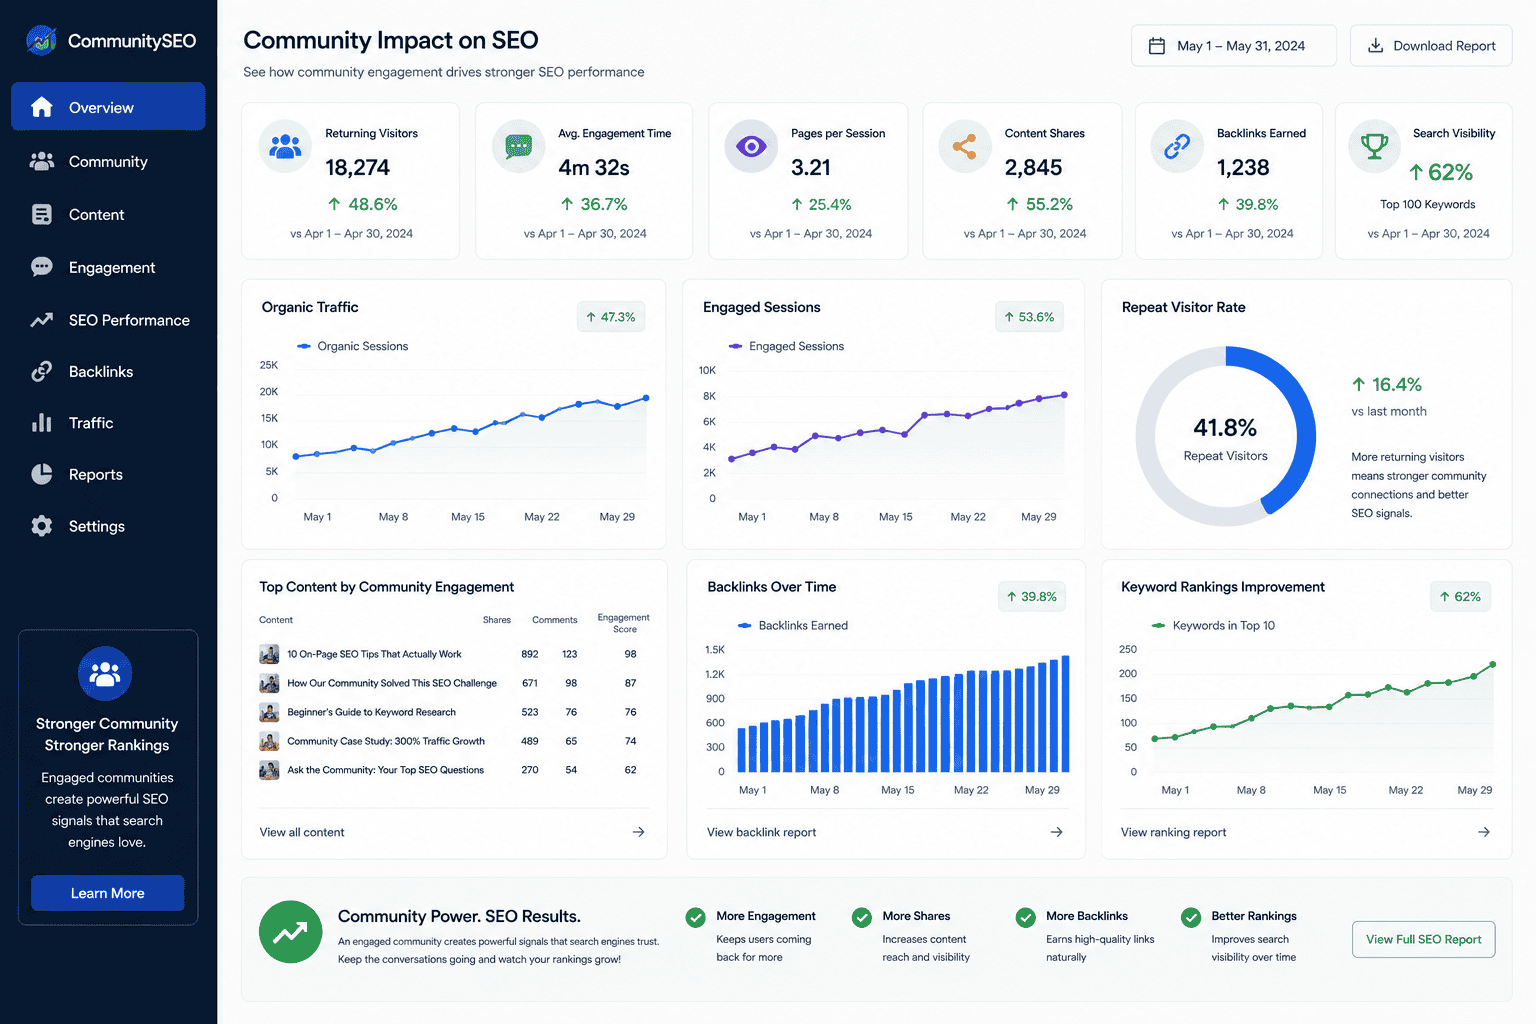This screenshot has width=1536, height=1024.
Task: Click "Beginner's Guide to Keyword Research" row
Action: [454, 712]
